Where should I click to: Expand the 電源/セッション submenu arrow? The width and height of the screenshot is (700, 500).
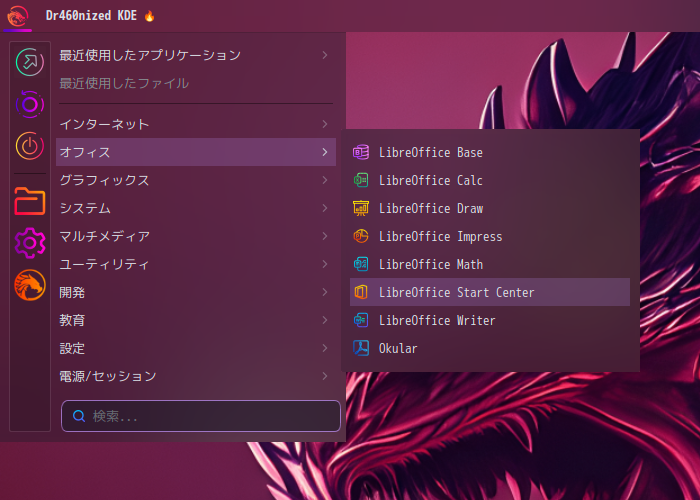pyautogui.click(x=325, y=376)
